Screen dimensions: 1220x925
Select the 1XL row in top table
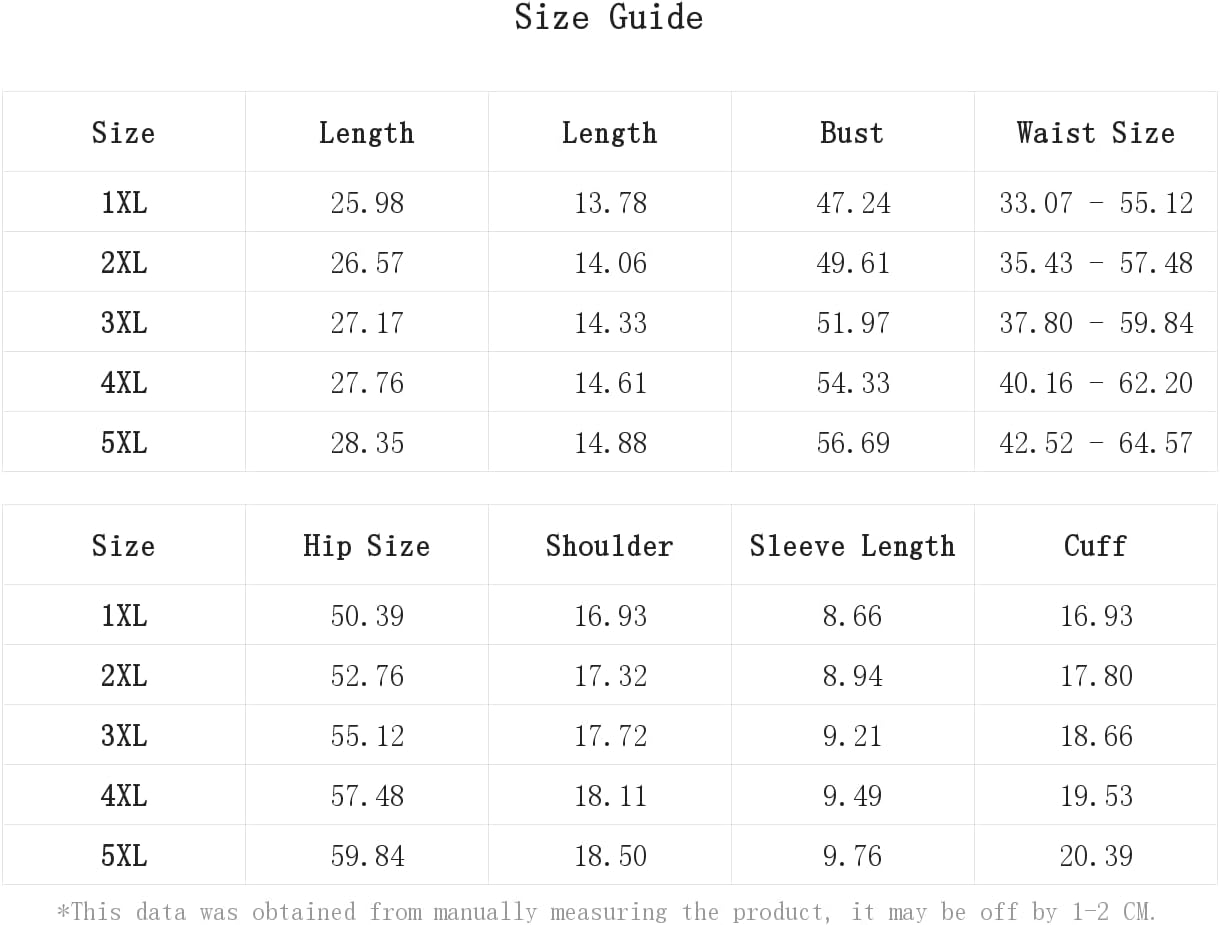coord(124,203)
